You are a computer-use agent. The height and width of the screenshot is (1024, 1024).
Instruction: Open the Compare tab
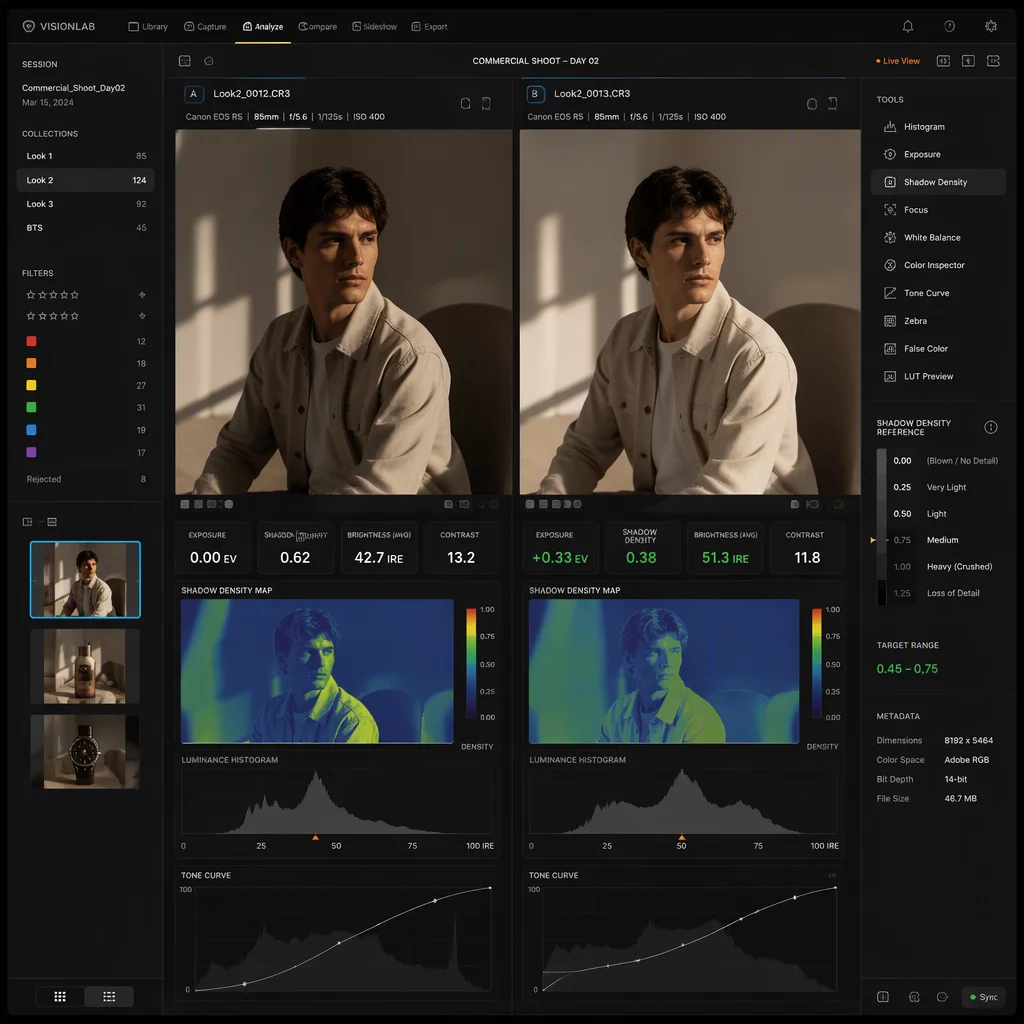318,27
